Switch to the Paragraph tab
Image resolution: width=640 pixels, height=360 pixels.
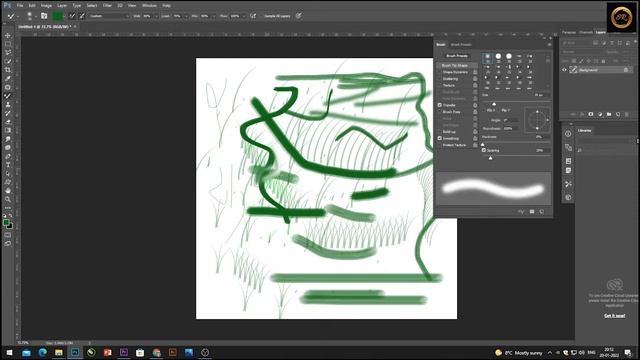coord(569,32)
